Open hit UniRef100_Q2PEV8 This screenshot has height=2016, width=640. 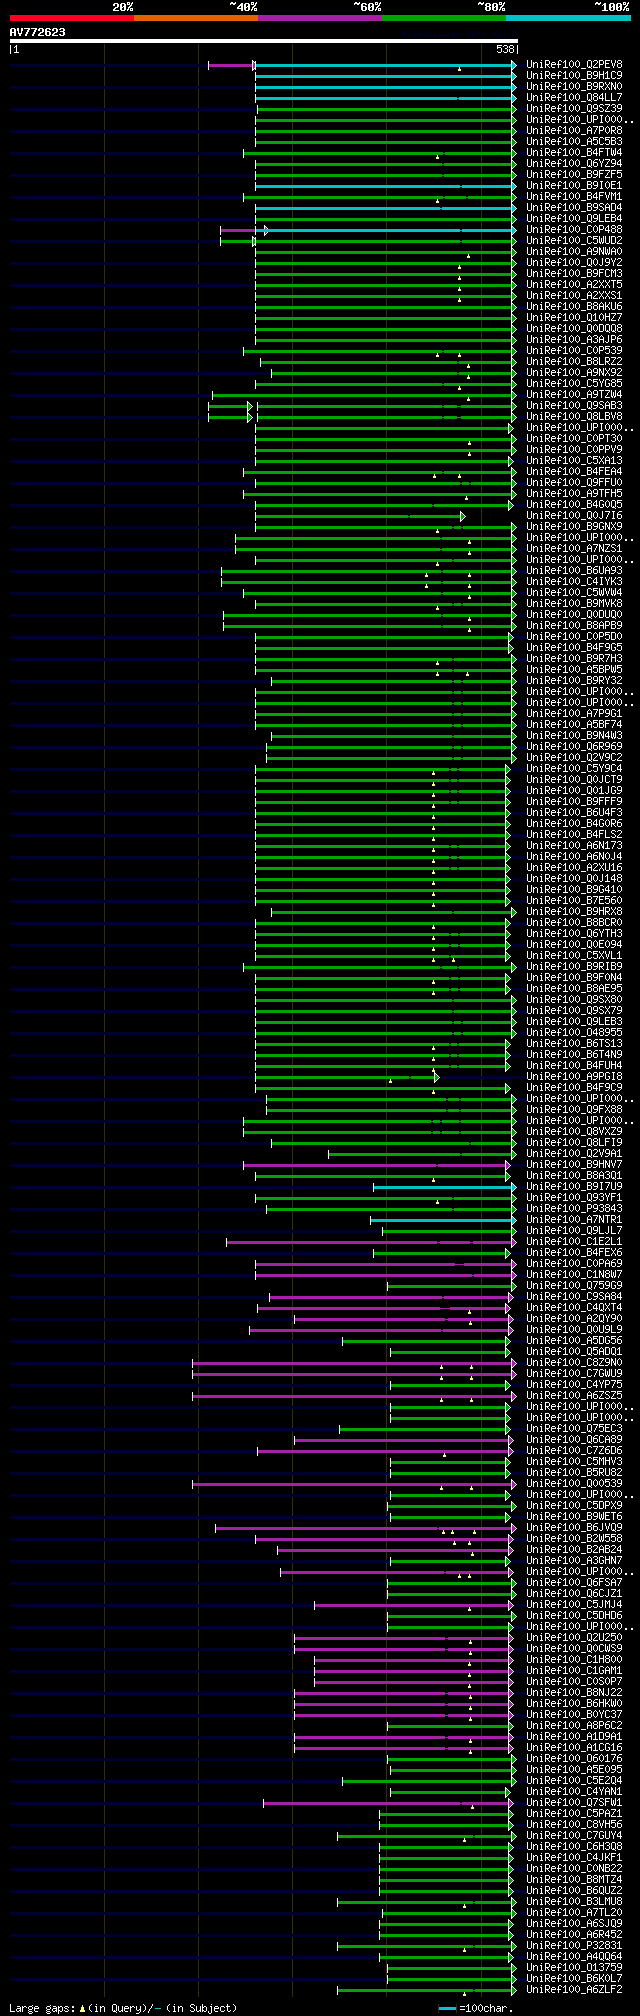[x=574, y=64]
